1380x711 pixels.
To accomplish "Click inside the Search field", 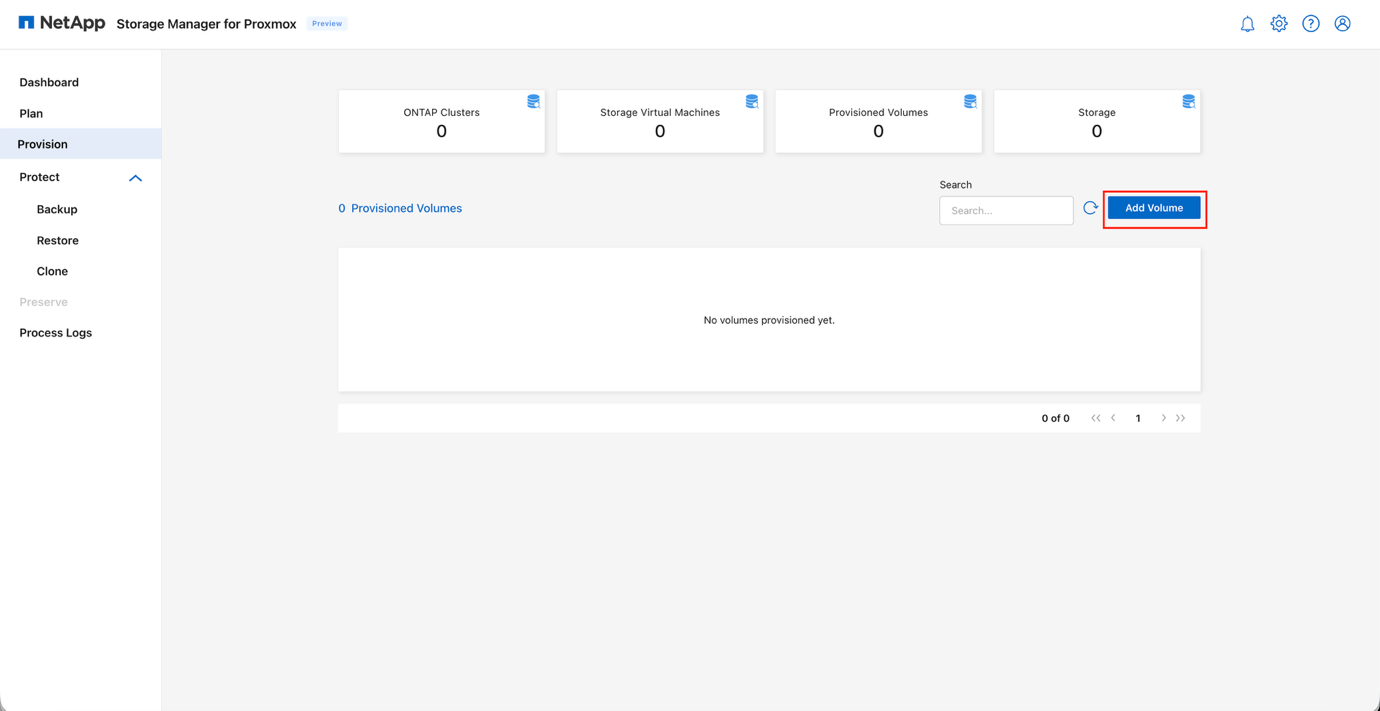I will pyautogui.click(x=1005, y=210).
